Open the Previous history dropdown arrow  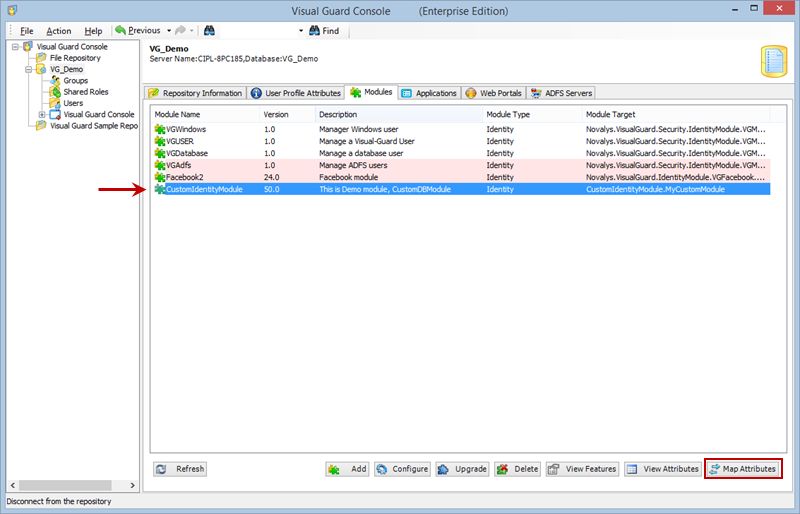pyautogui.click(x=169, y=31)
